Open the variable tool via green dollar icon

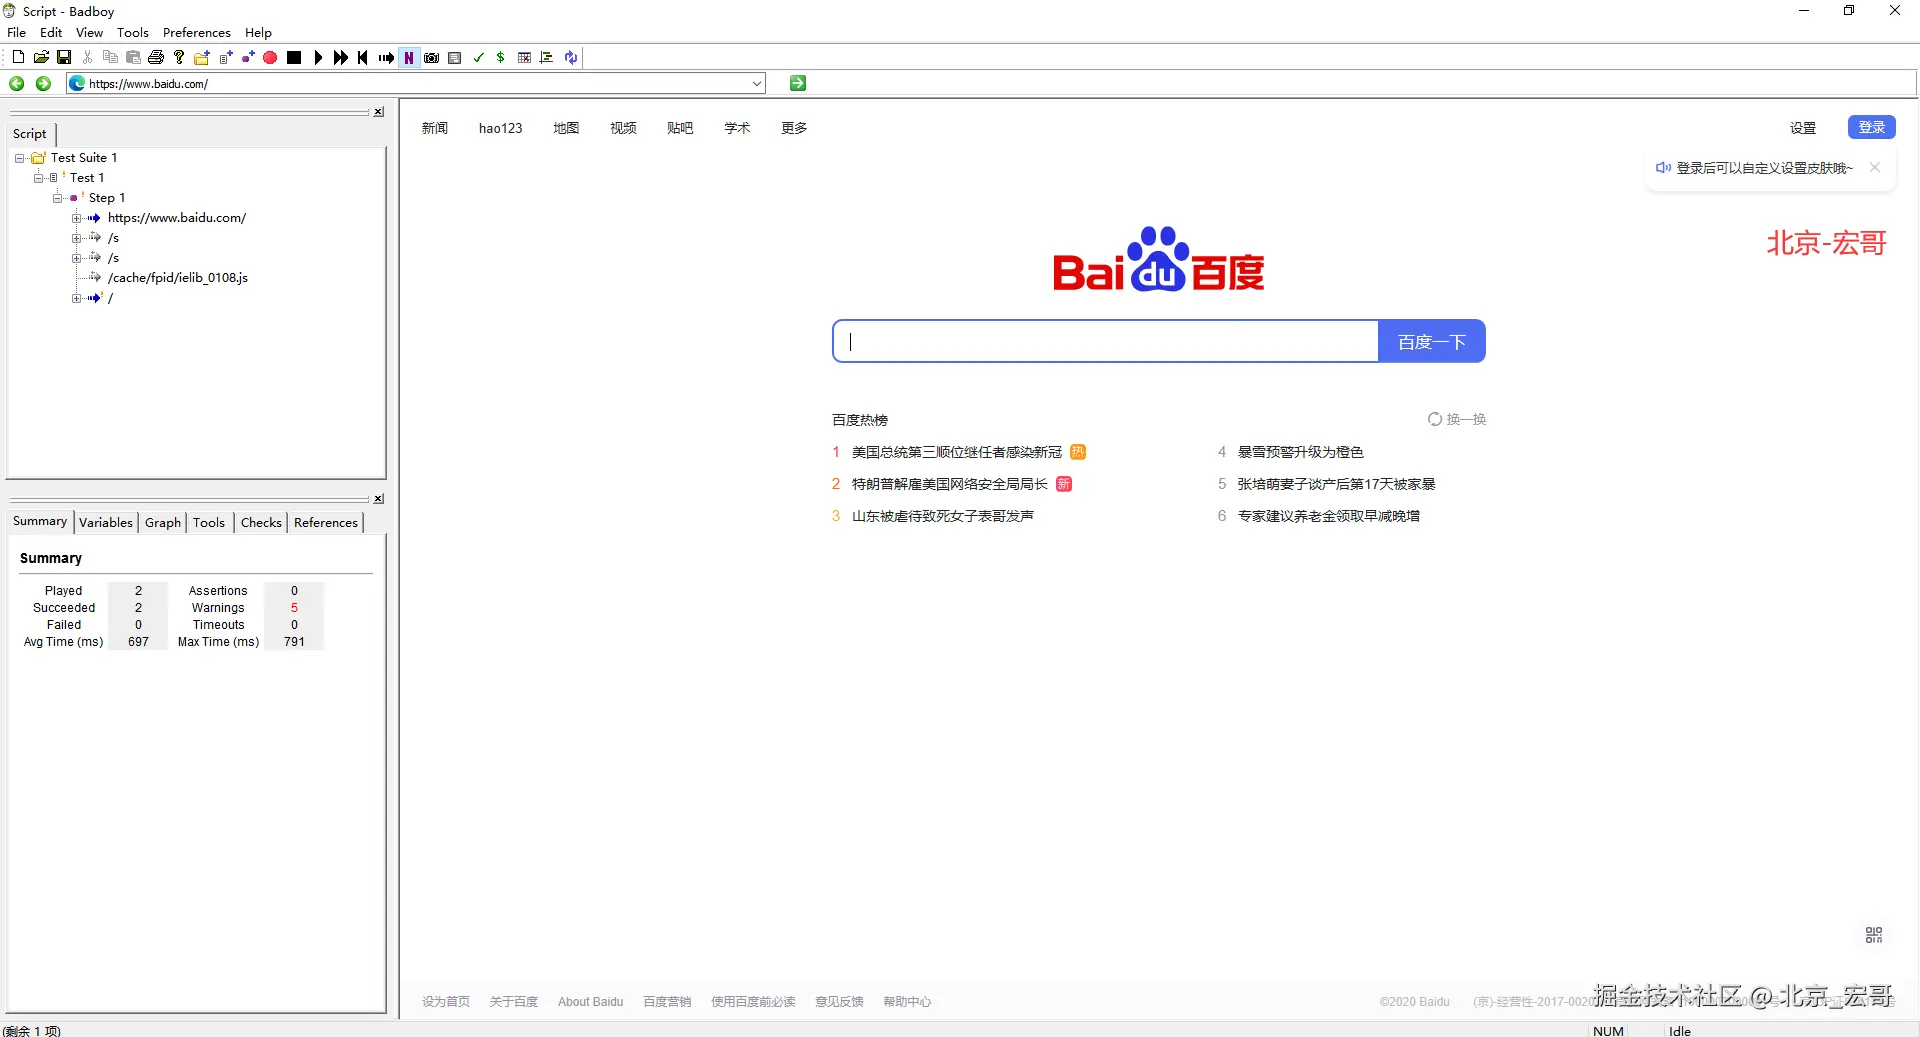pyautogui.click(x=500, y=58)
